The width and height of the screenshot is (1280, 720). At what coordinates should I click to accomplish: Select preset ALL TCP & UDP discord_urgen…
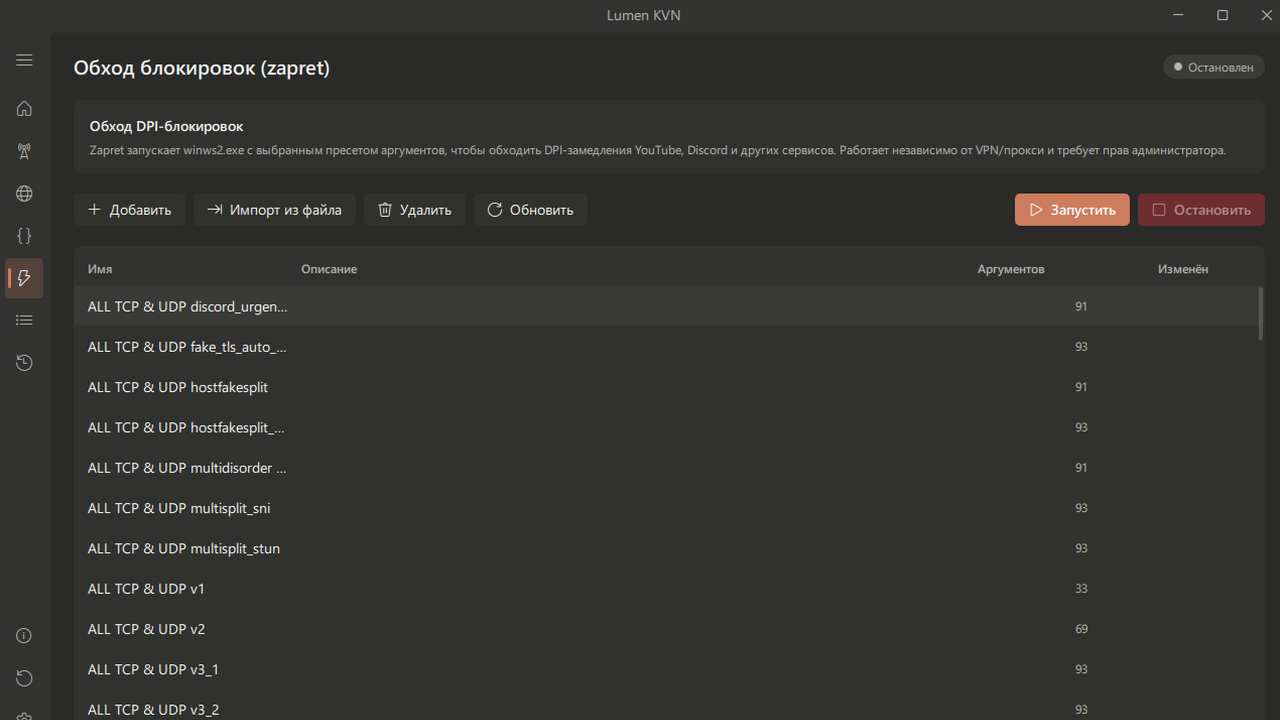pos(667,306)
